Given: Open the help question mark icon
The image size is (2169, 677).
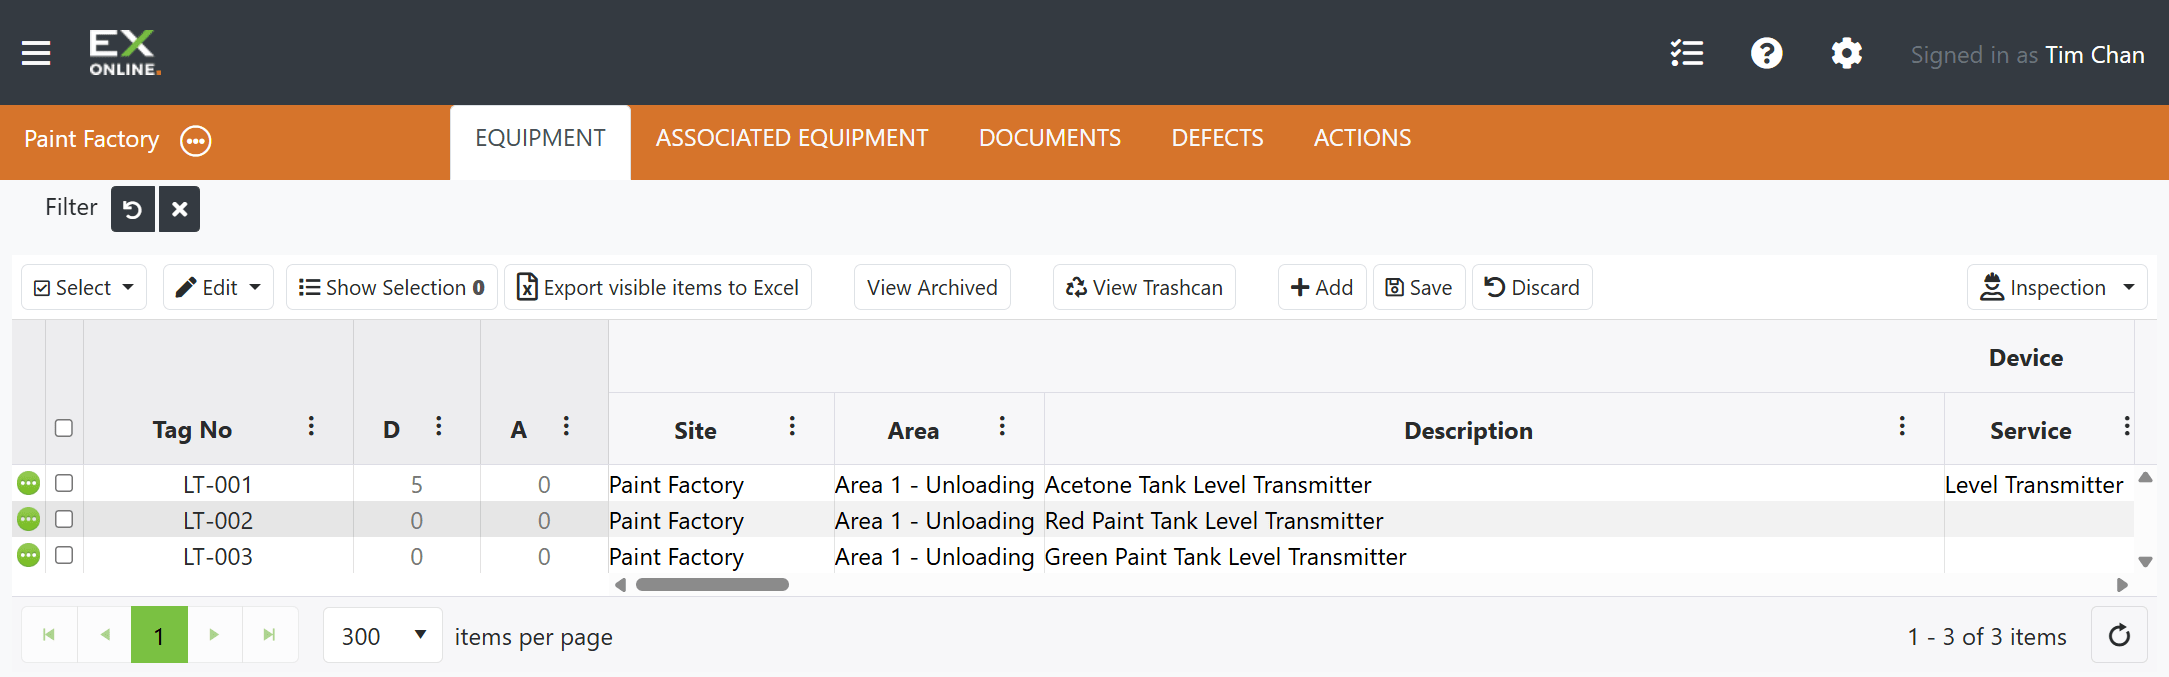Looking at the screenshot, I should point(1767,53).
